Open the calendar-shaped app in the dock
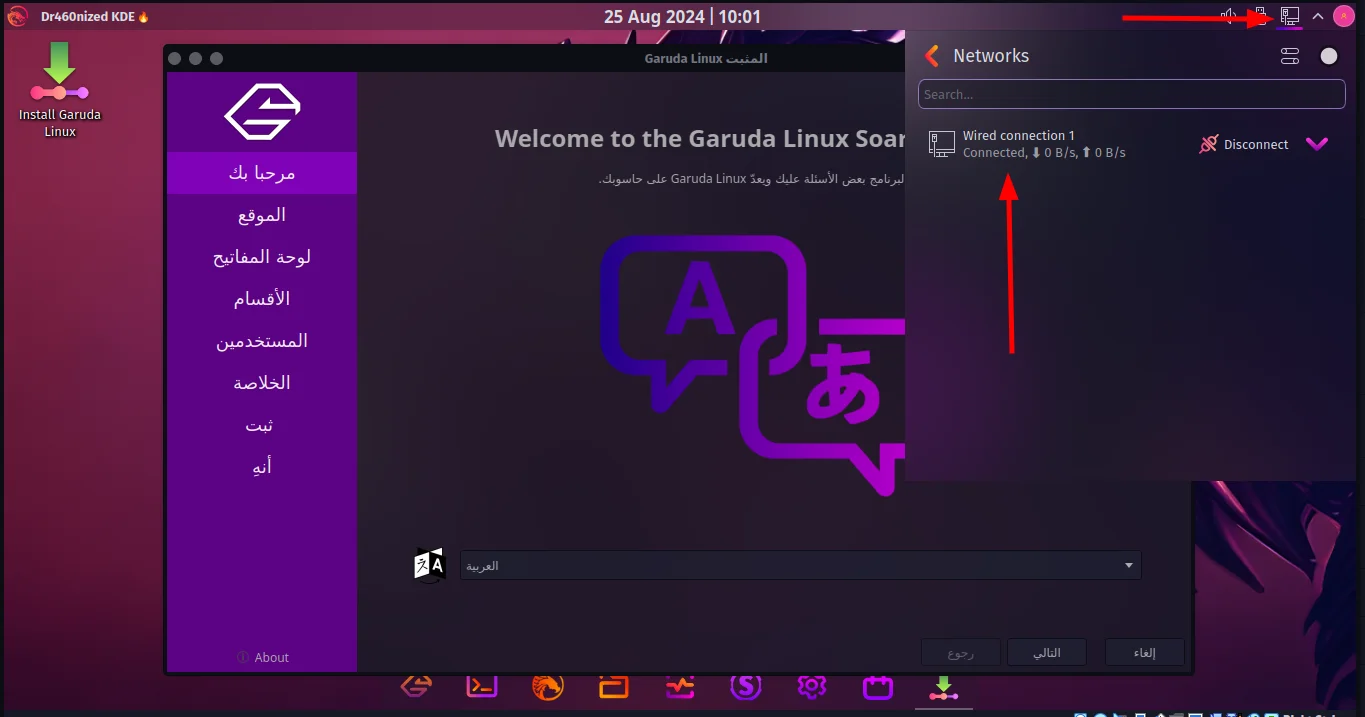The height and width of the screenshot is (717, 1365). (x=878, y=686)
